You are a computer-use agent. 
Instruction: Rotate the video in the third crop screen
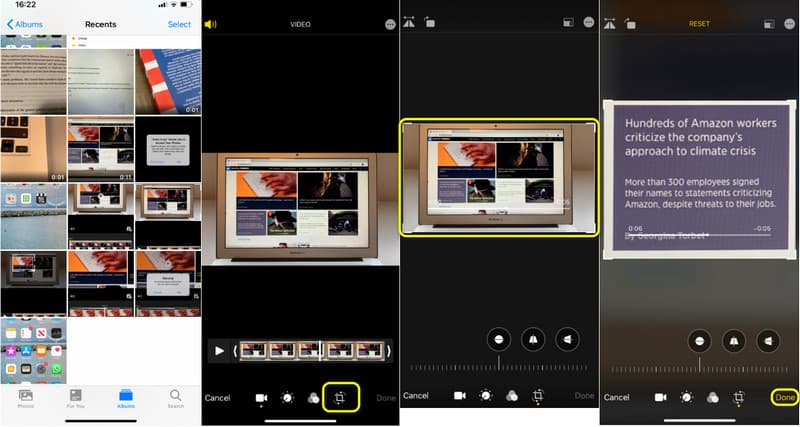[x=430, y=22]
